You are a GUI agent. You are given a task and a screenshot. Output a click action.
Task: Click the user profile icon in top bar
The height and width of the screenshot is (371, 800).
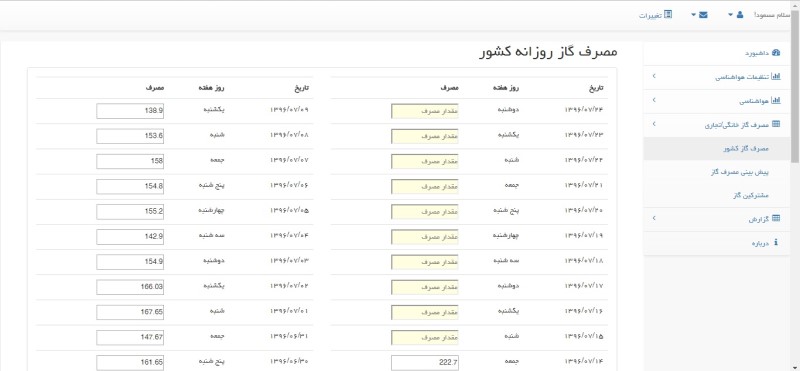(740, 15)
